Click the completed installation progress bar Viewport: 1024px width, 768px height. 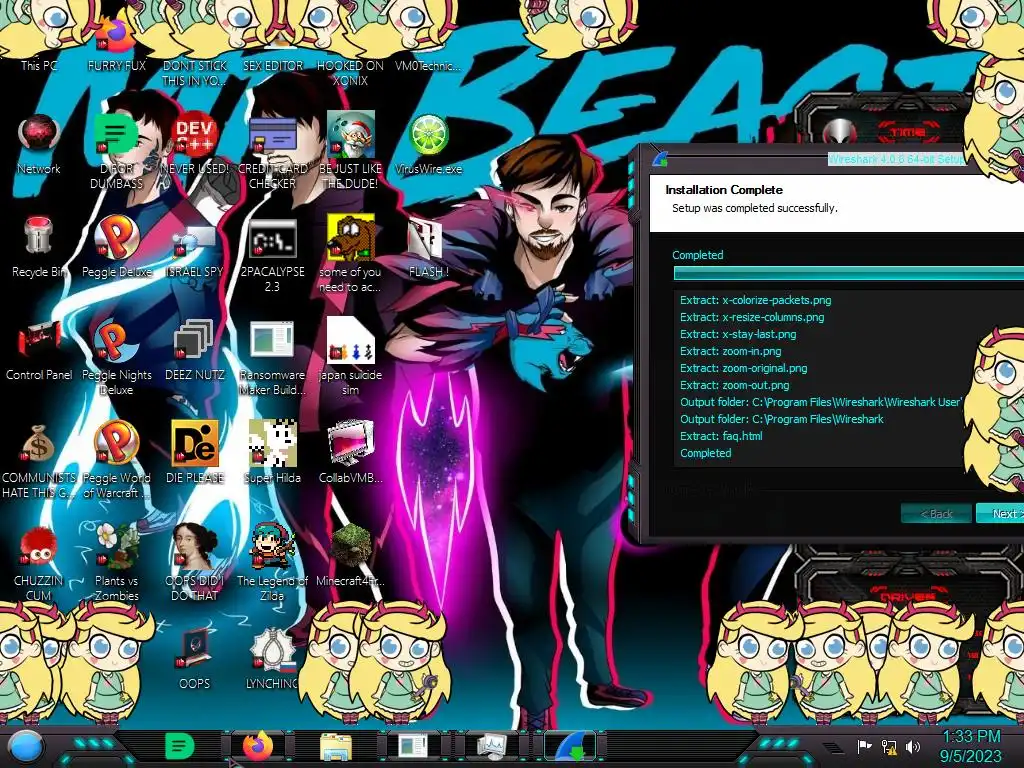click(848, 274)
